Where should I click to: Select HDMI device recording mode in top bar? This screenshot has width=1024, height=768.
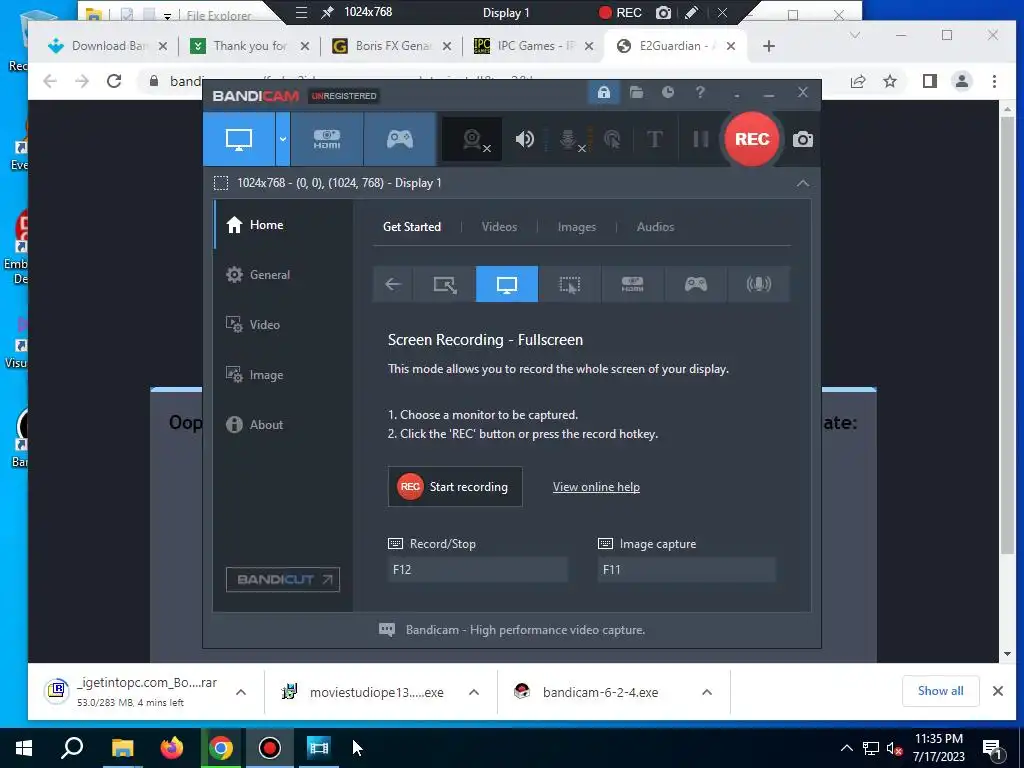pyautogui.click(x=327, y=139)
